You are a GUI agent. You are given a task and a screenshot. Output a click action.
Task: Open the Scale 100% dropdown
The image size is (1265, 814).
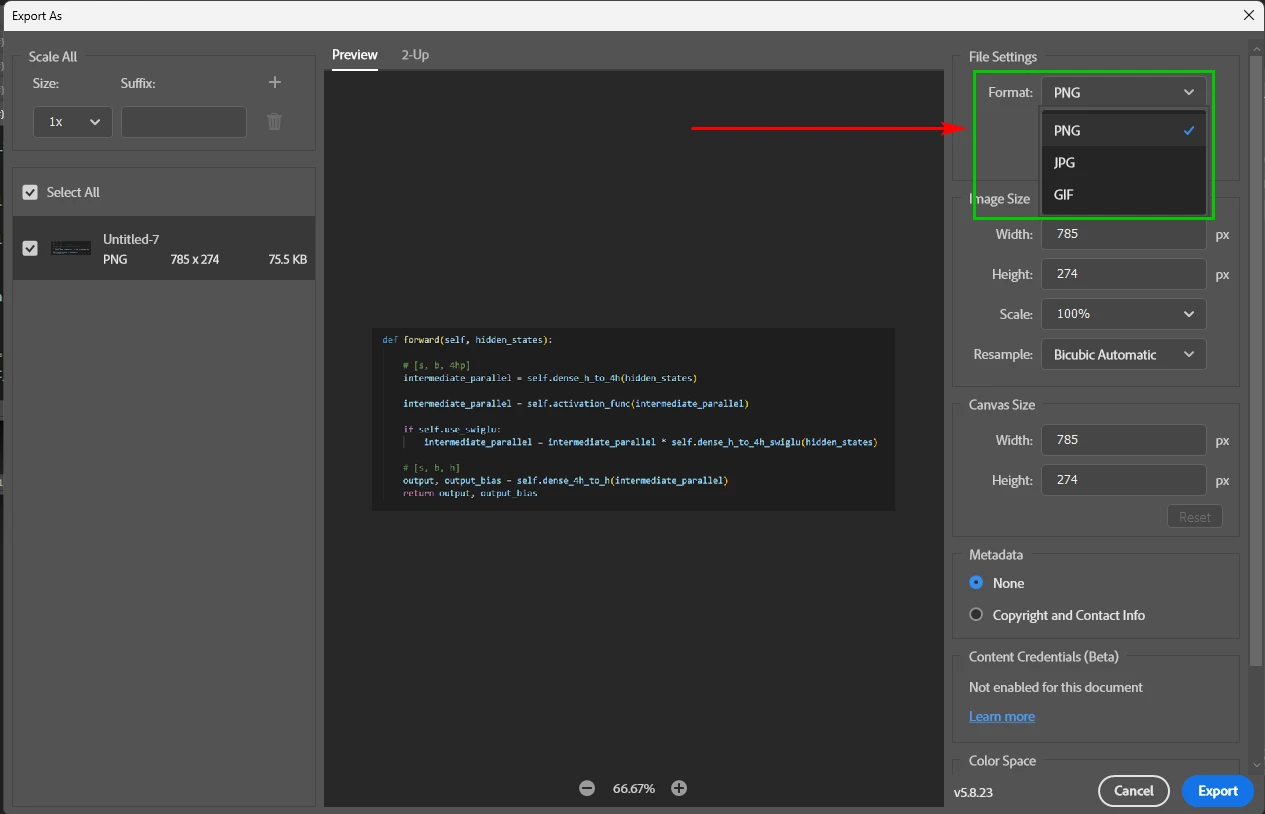tap(1124, 314)
